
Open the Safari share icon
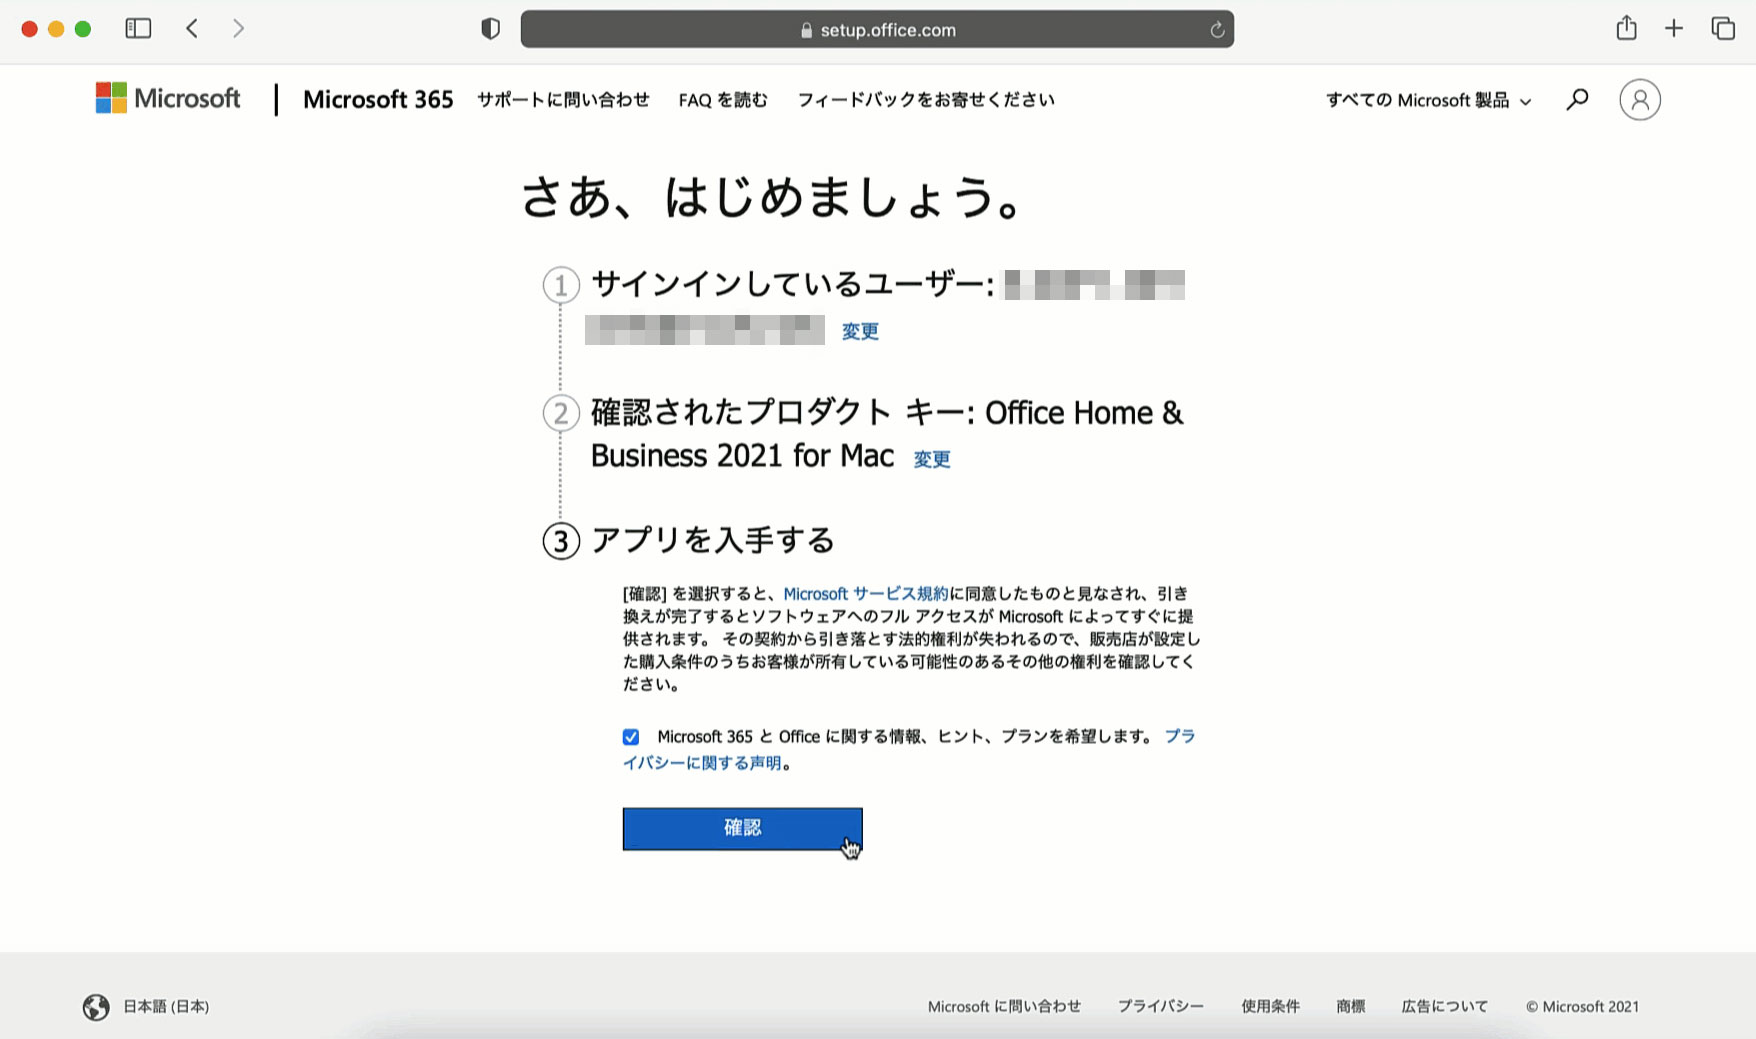point(1627,28)
